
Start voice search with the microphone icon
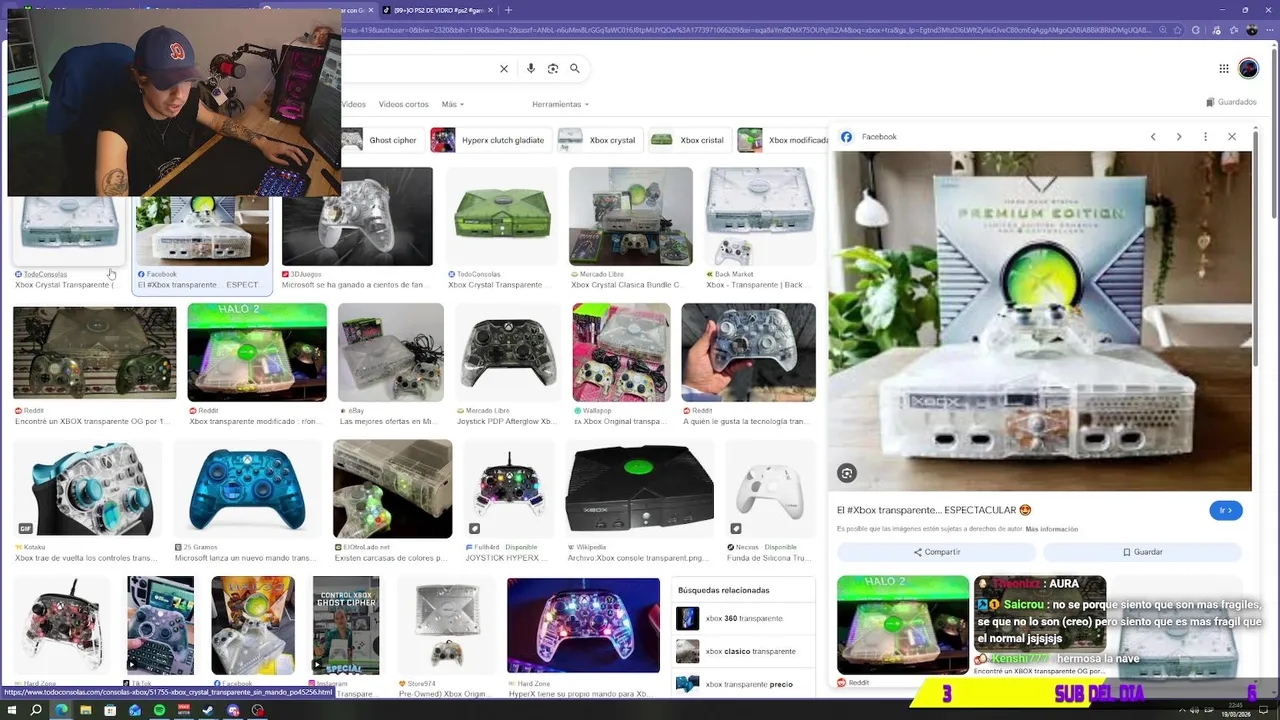coord(530,69)
